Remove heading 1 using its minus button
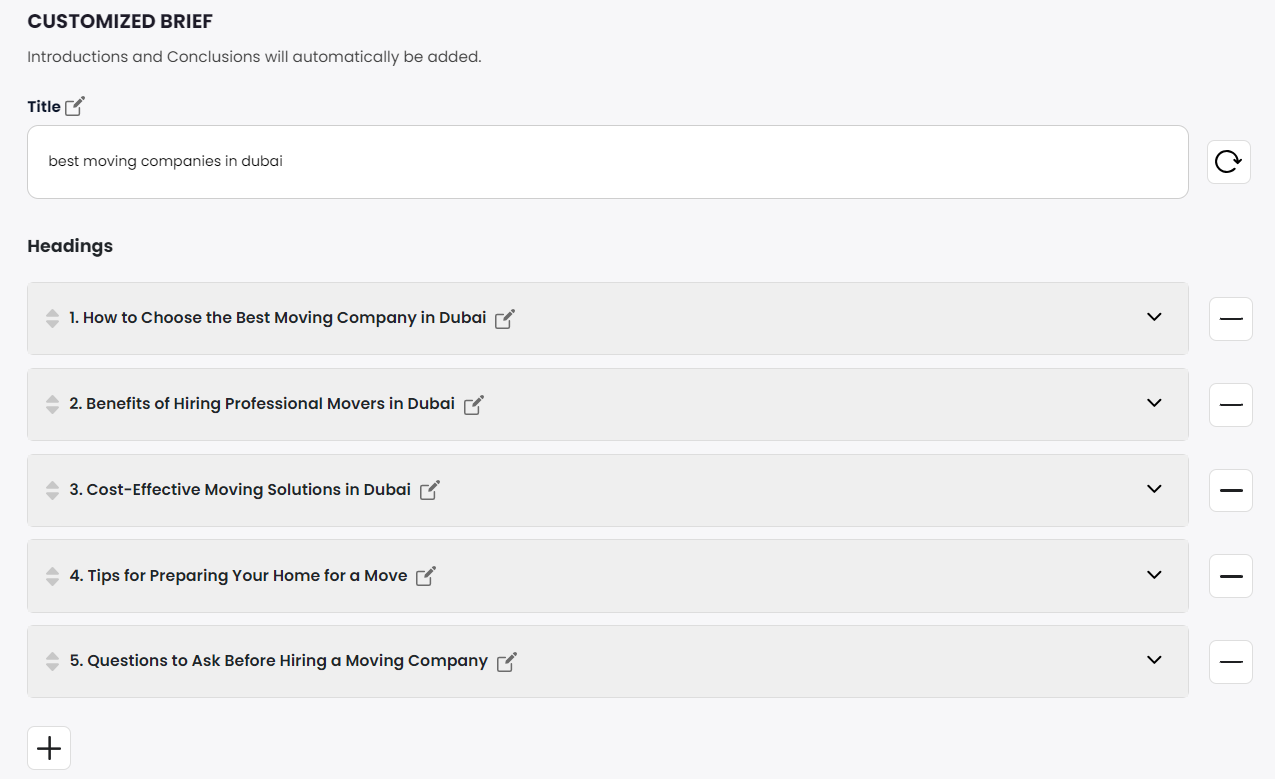Screen dimensions: 1275x779 (x=1230, y=319)
